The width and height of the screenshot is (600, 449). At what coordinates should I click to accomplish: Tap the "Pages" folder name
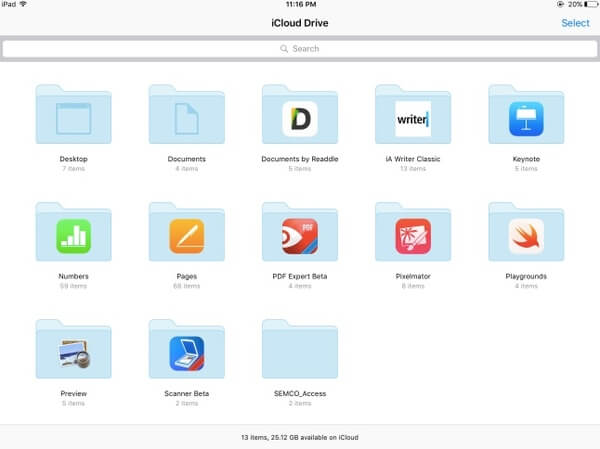pos(187,276)
